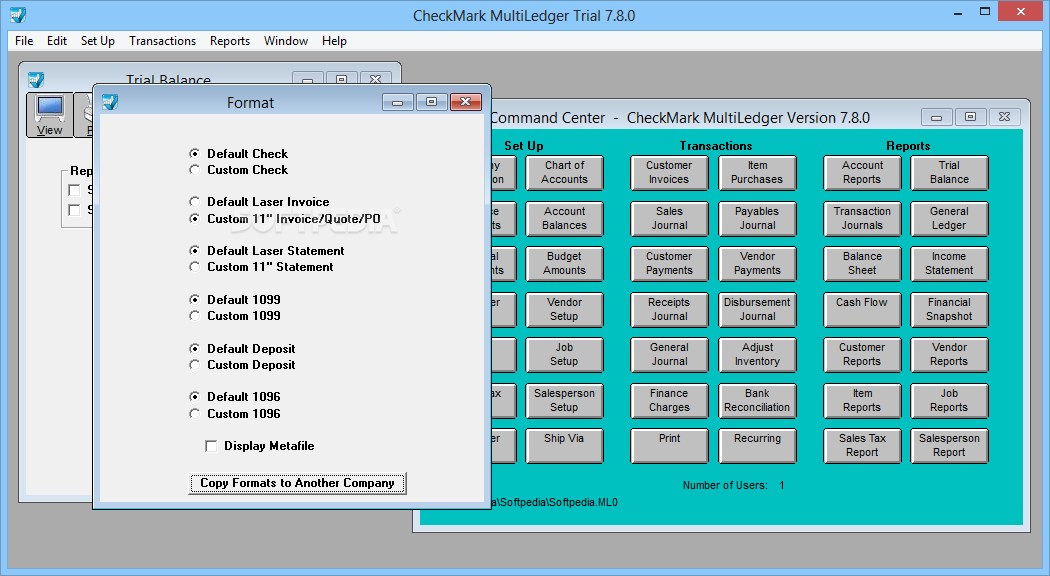1050x576 pixels.
Task: Click the Cash Flow button
Action: coord(862,309)
